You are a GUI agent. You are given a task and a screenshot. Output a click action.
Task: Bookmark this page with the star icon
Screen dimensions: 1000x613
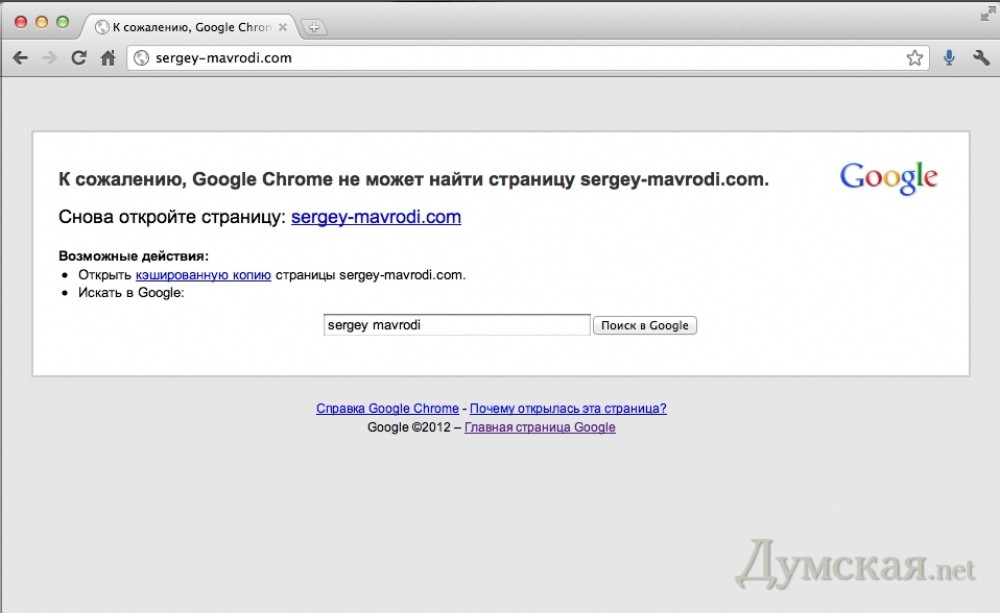[914, 58]
